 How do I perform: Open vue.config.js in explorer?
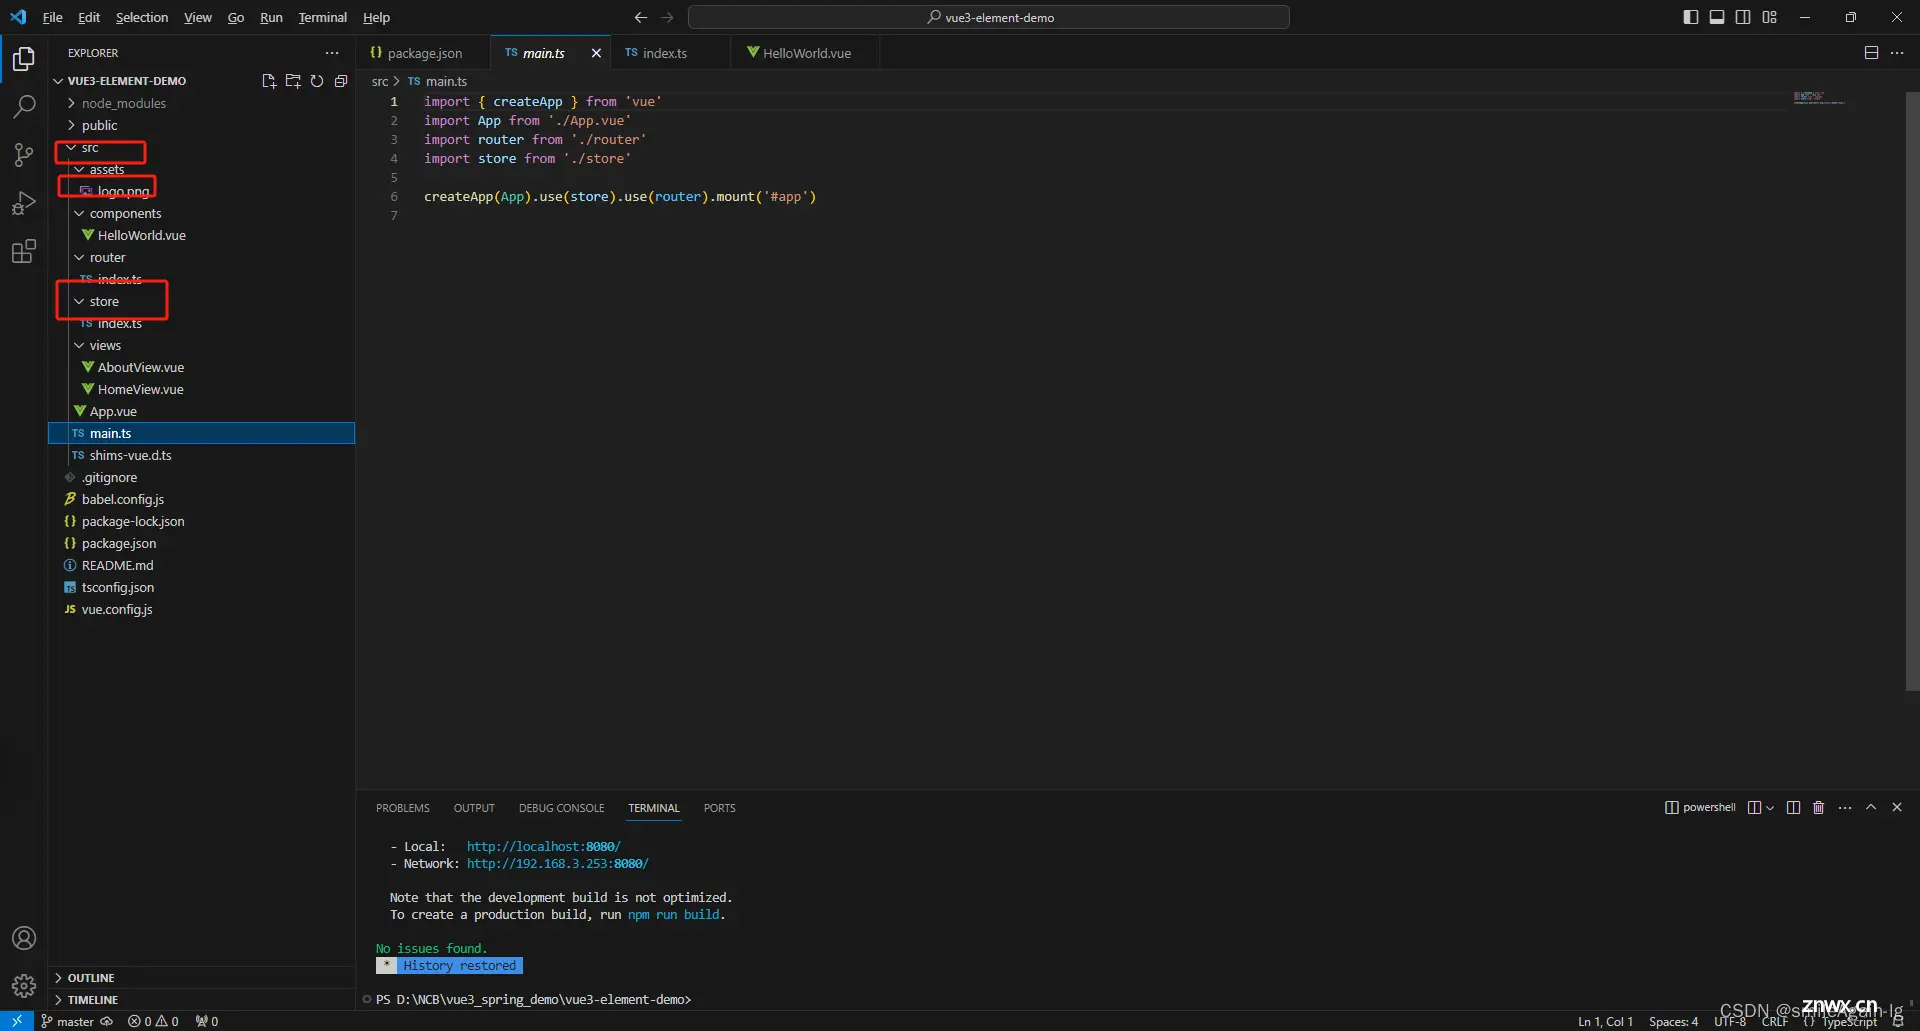pyautogui.click(x=117, y=609)
